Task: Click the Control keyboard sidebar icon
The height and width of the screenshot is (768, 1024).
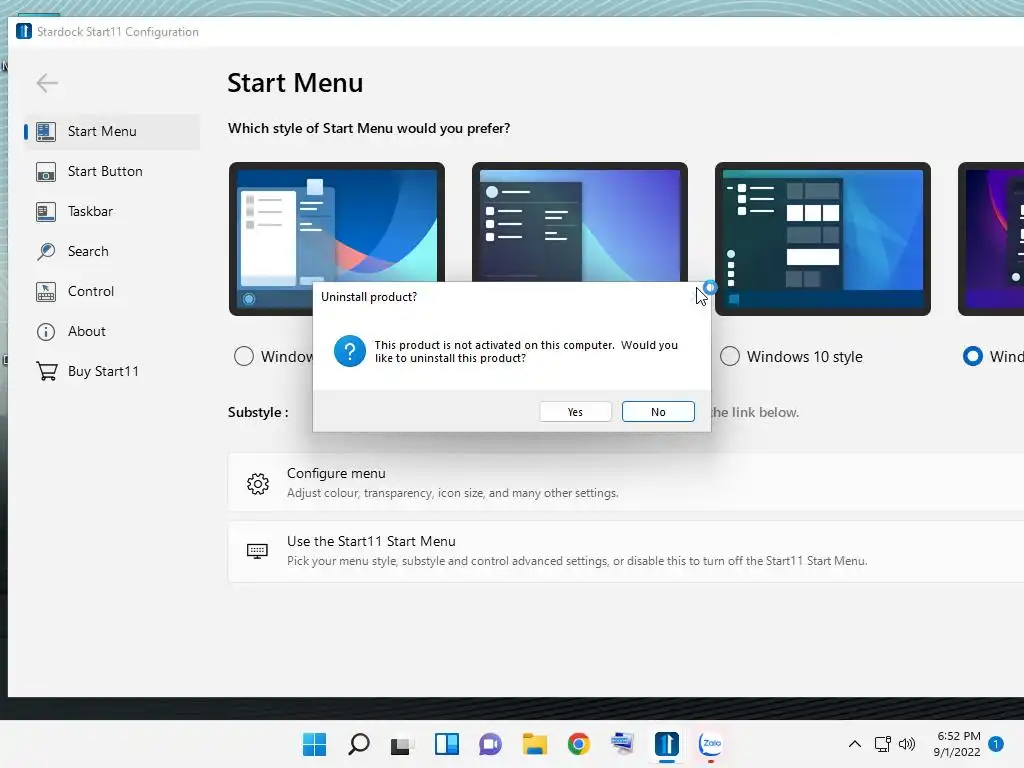Action: point(46,291)
